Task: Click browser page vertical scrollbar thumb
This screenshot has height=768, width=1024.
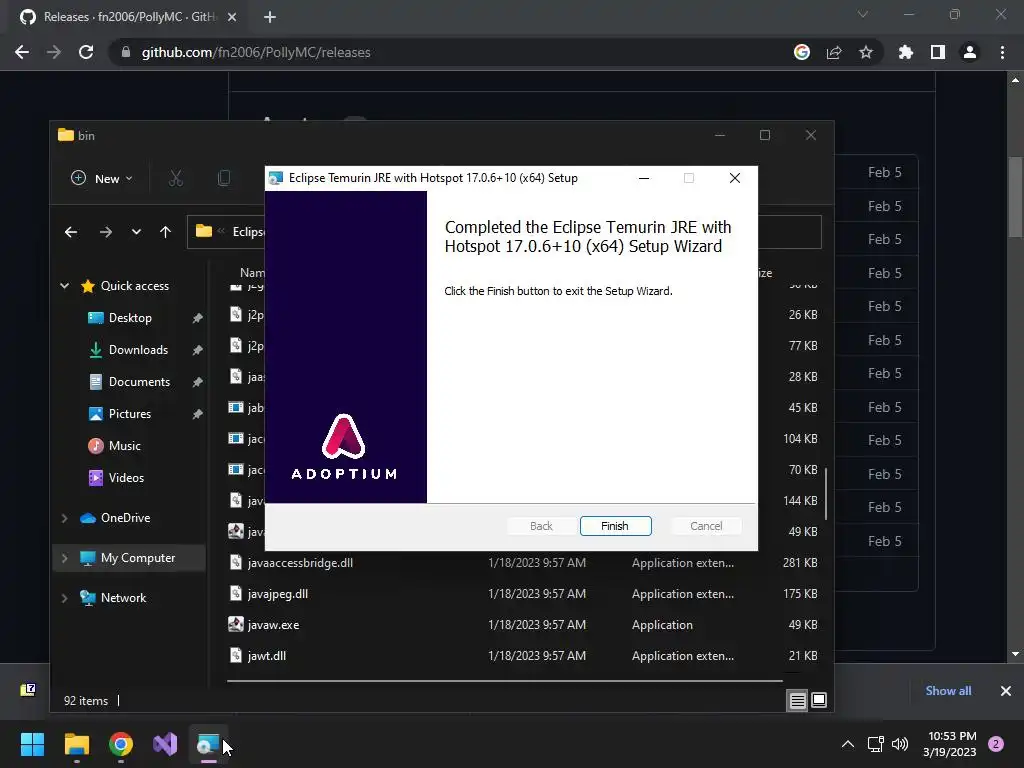Action: [1015, 197]
